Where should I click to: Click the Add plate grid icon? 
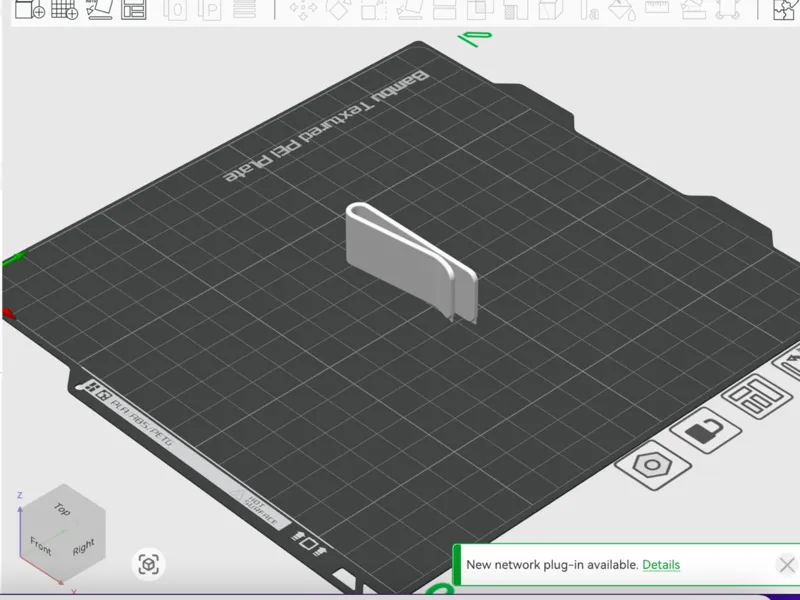click(64, 9)
